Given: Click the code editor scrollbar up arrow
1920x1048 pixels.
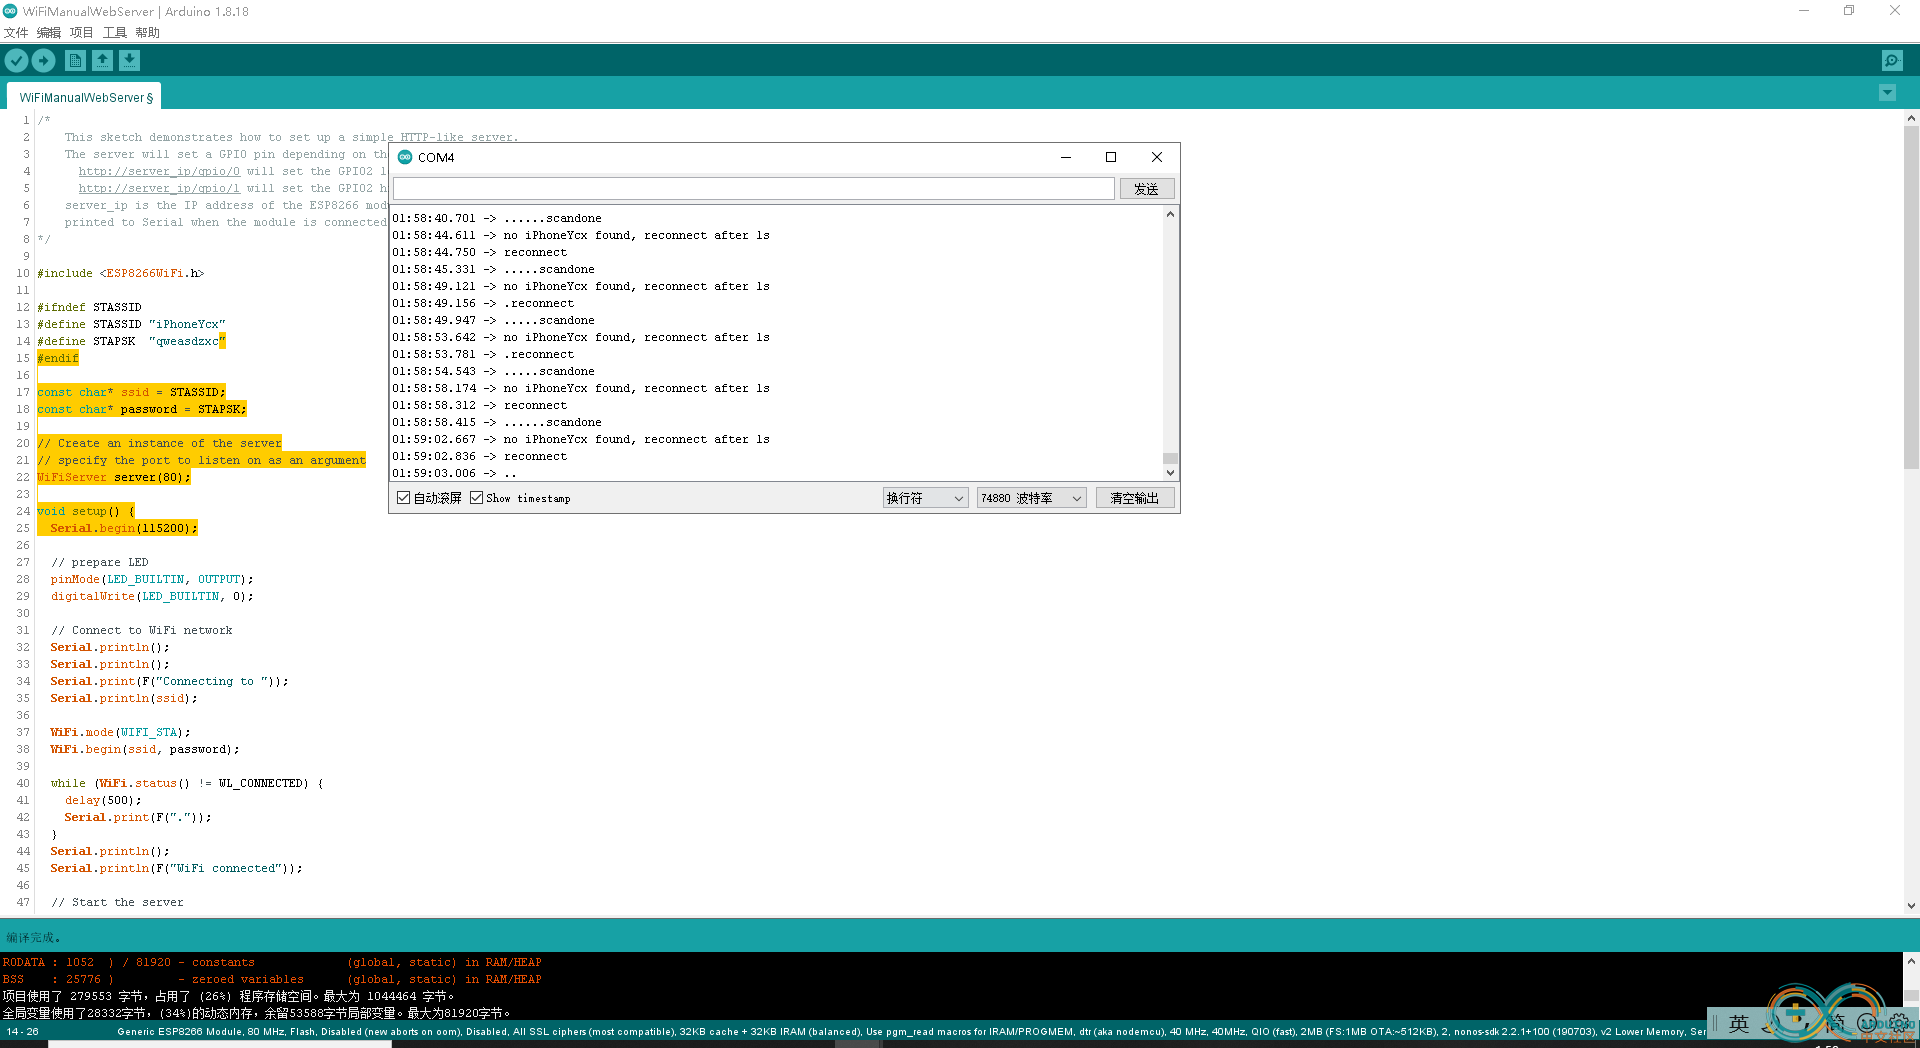Looking at the screenshot, I should [x=1911, y=118].
